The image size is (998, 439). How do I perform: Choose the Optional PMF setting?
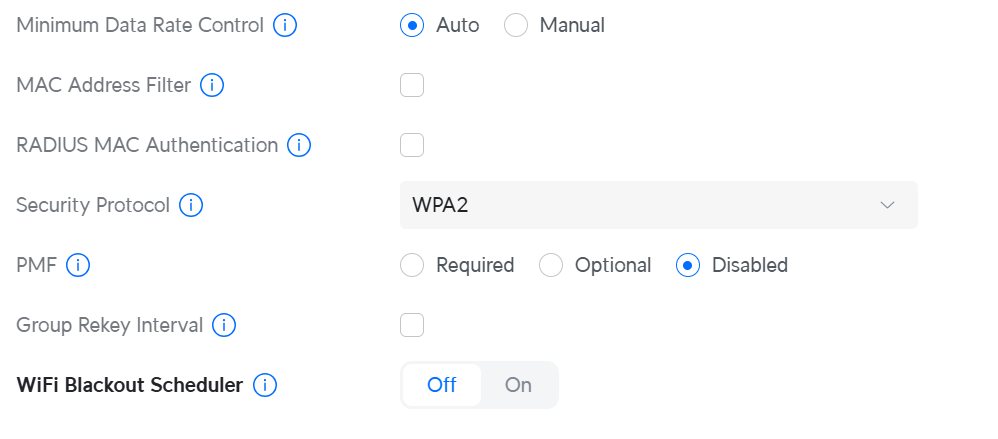click(551, 265)
